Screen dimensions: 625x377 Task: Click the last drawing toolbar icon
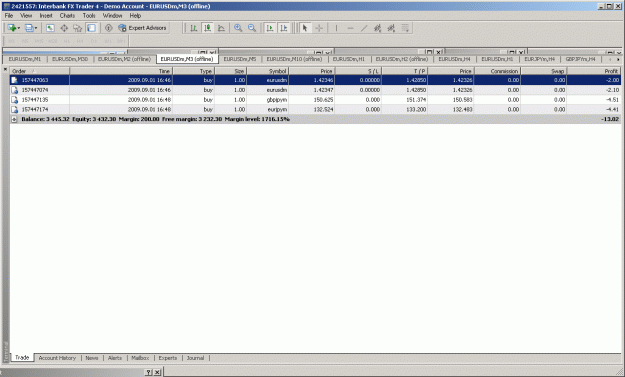[x=405, y=28]
